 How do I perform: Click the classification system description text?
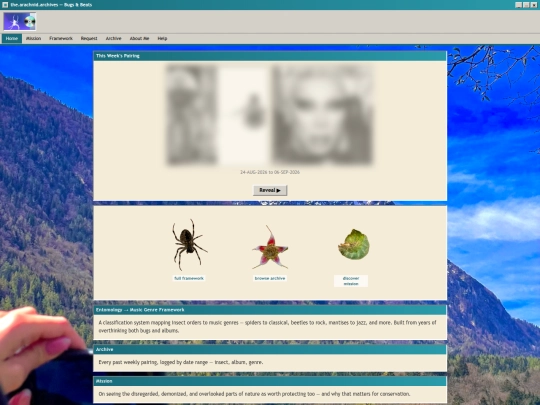[x=268, y=326]
